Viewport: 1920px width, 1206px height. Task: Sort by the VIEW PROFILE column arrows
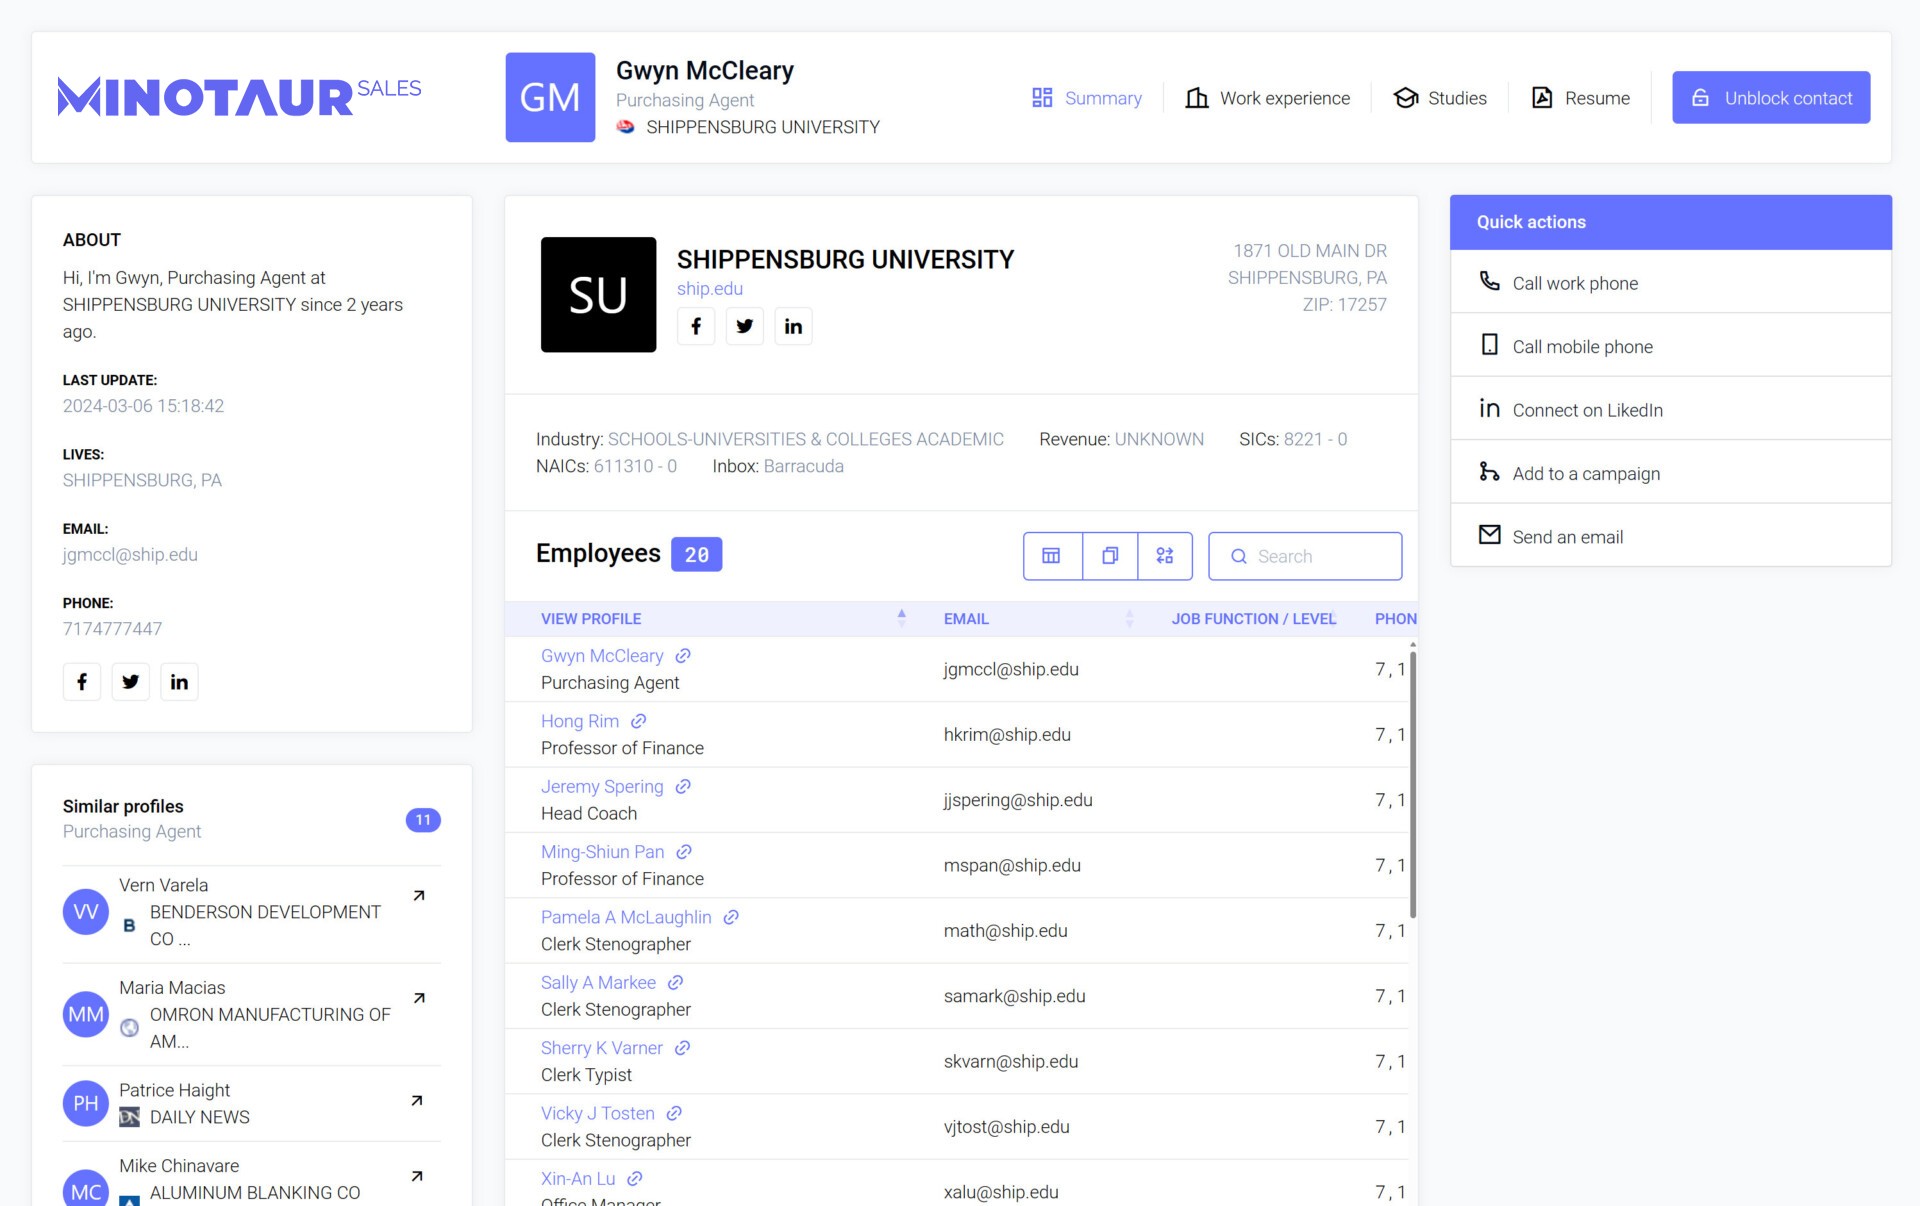[x=901, y=618]
